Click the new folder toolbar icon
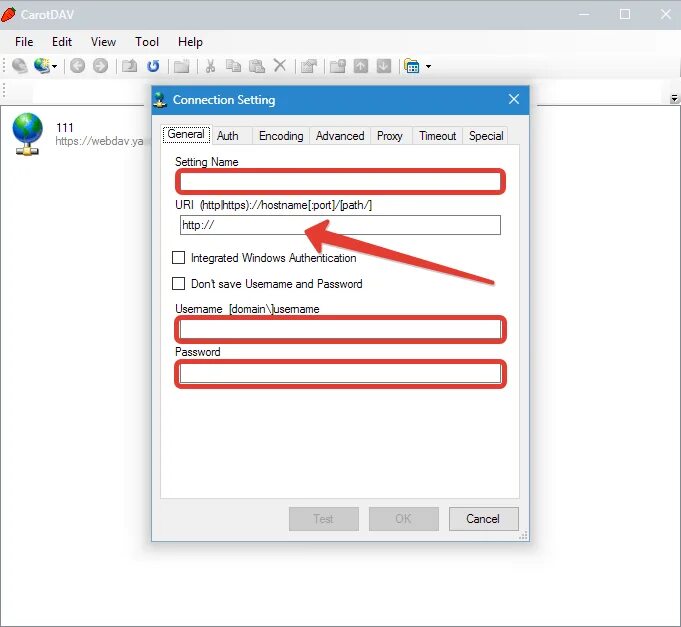681x627 pixels. (x=182, y=66)
